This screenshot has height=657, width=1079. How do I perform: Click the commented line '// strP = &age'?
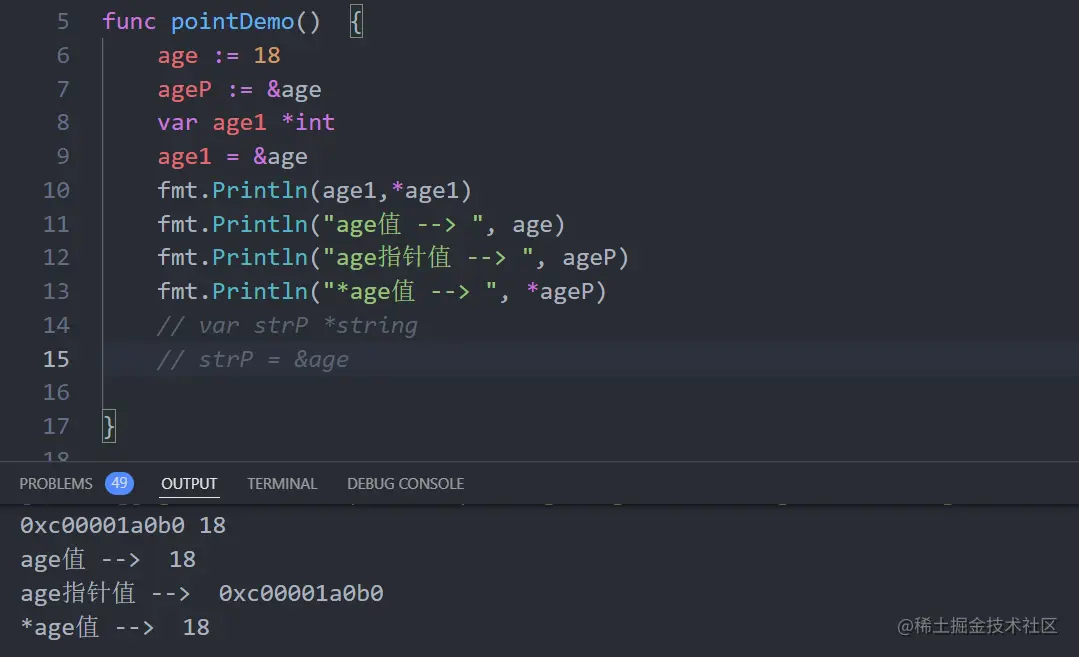[x=253, y=359]
